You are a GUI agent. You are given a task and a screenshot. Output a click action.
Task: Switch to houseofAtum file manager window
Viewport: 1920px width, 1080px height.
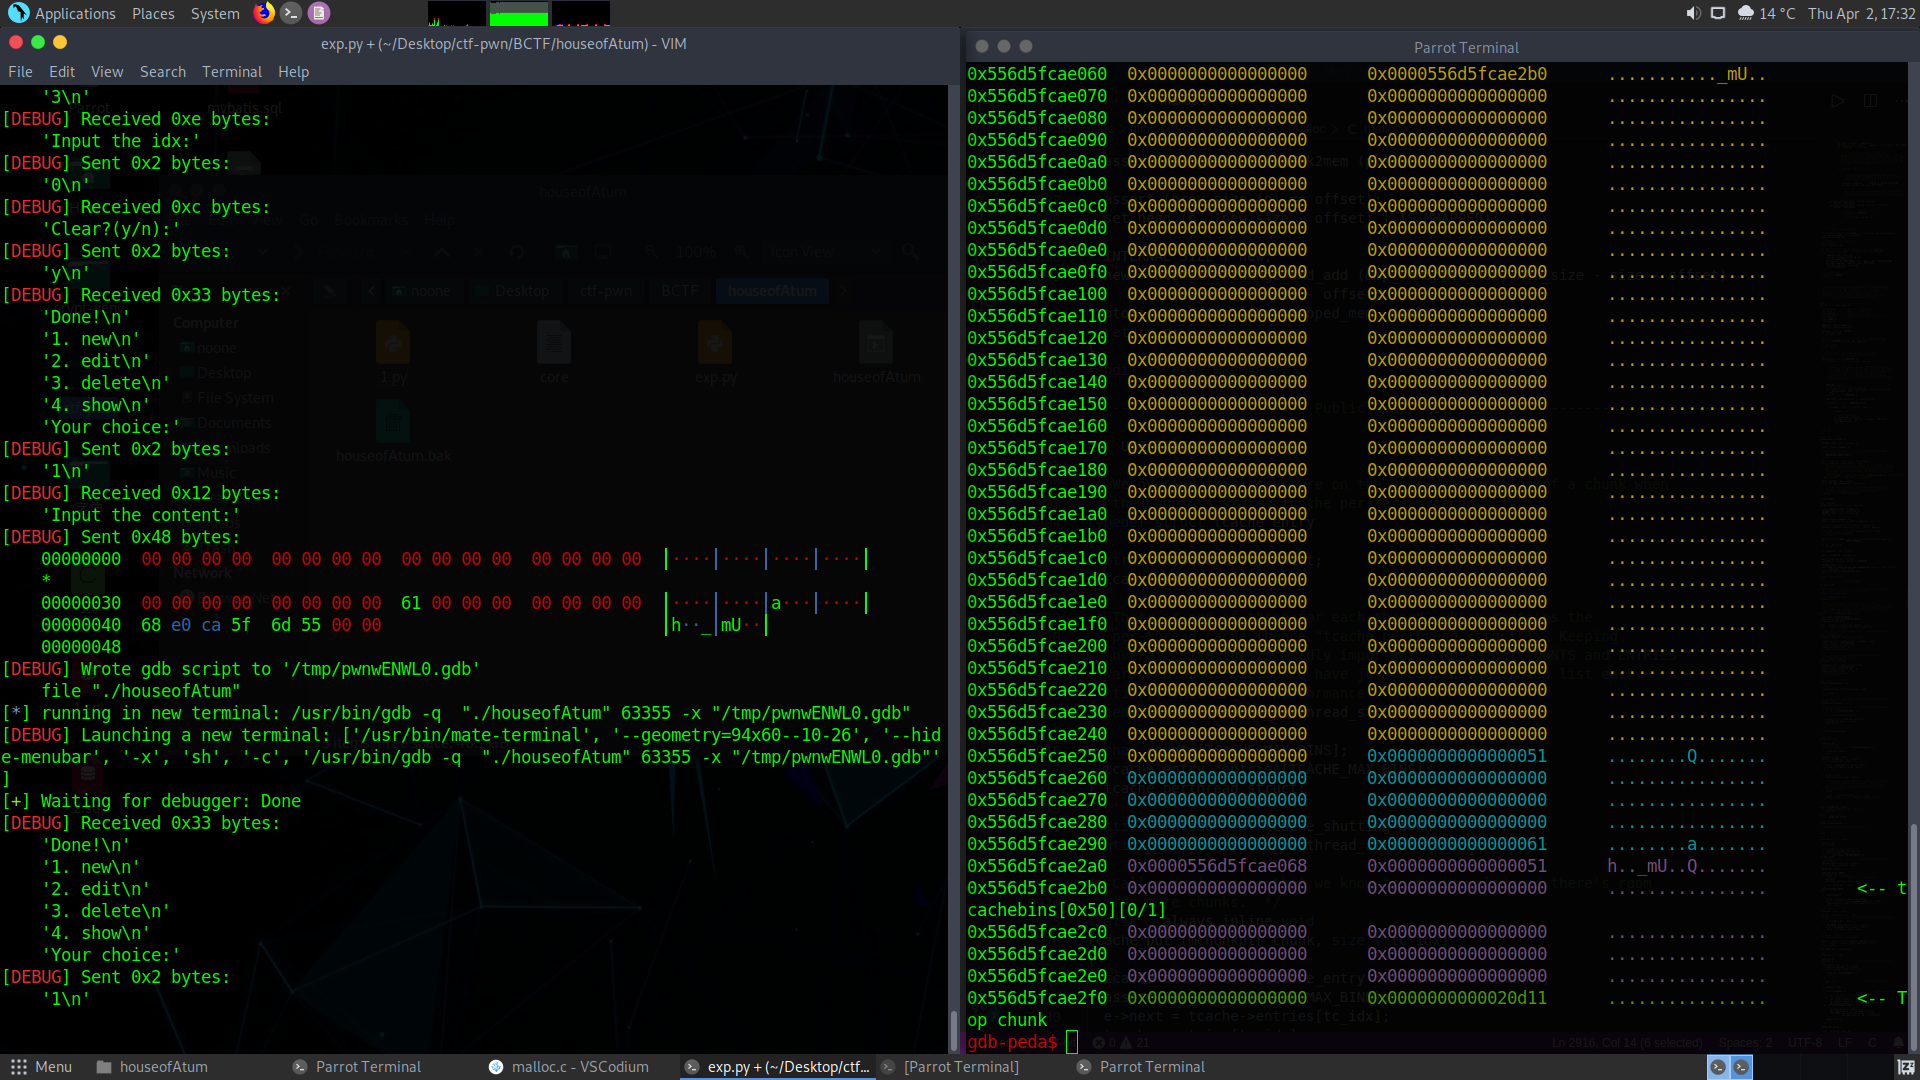tap(152, 1067)
